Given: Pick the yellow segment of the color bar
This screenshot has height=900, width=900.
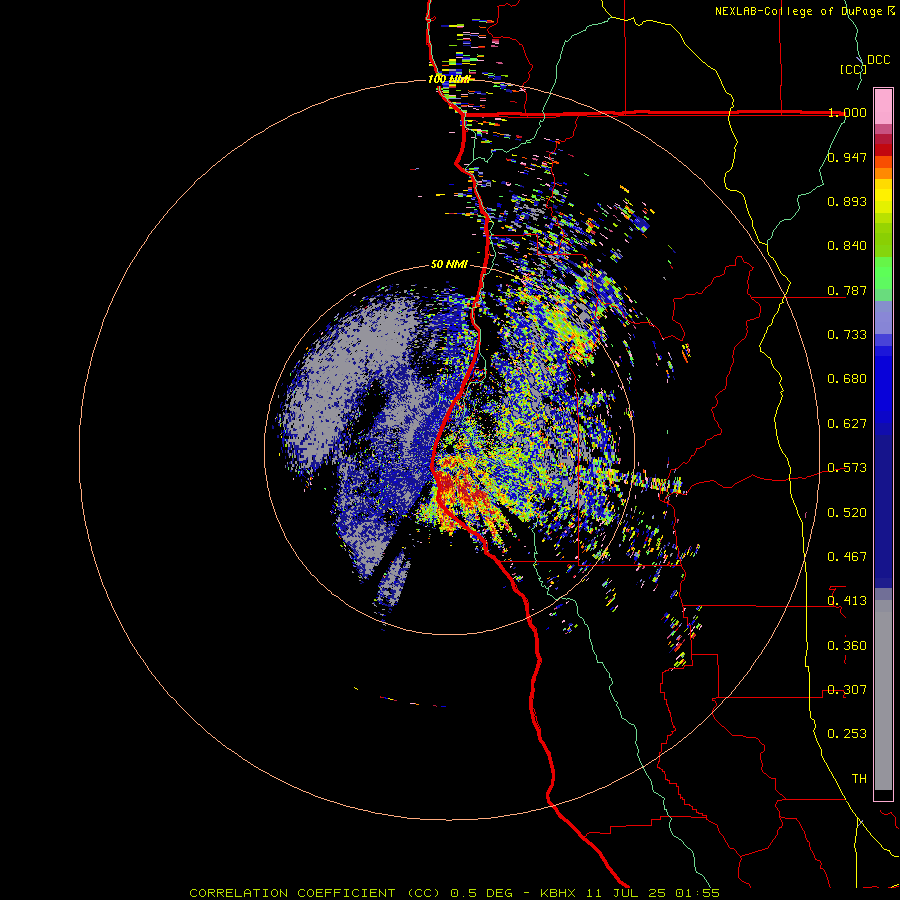Looking at the screenshot, I should [883, 196].
